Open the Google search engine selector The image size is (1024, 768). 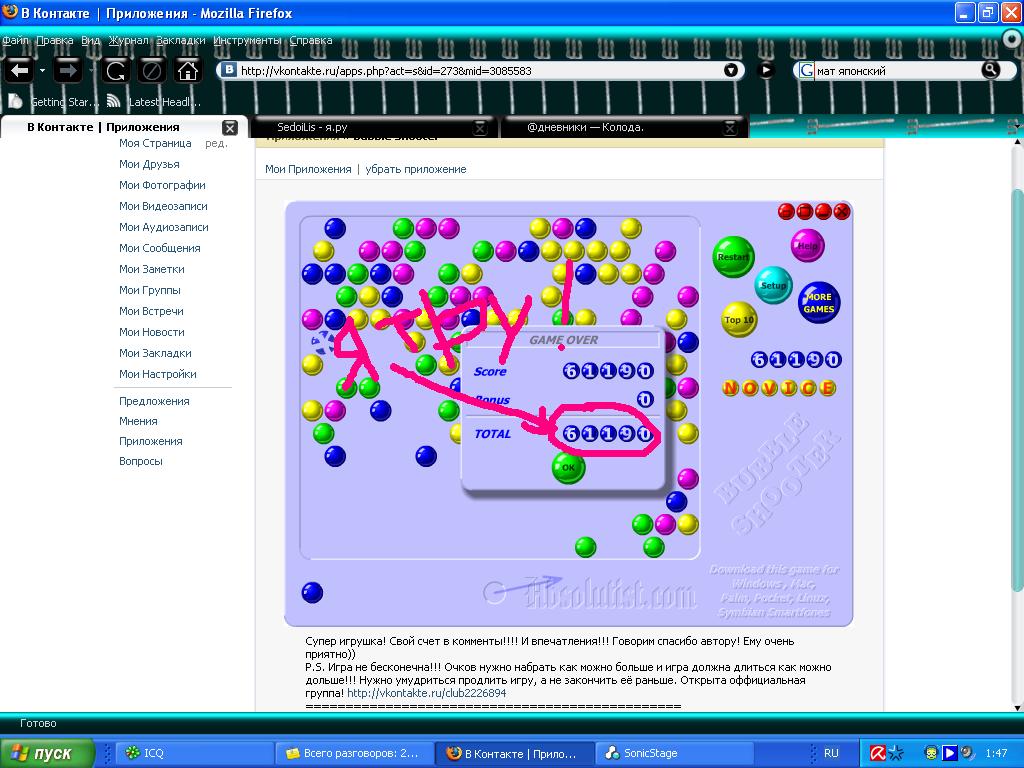coord(807,70)
